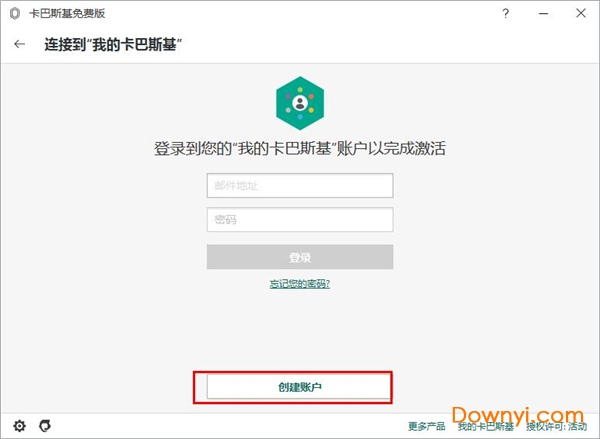Go back using the left arrow
600x439 pixels.
(x=20, y=44)
